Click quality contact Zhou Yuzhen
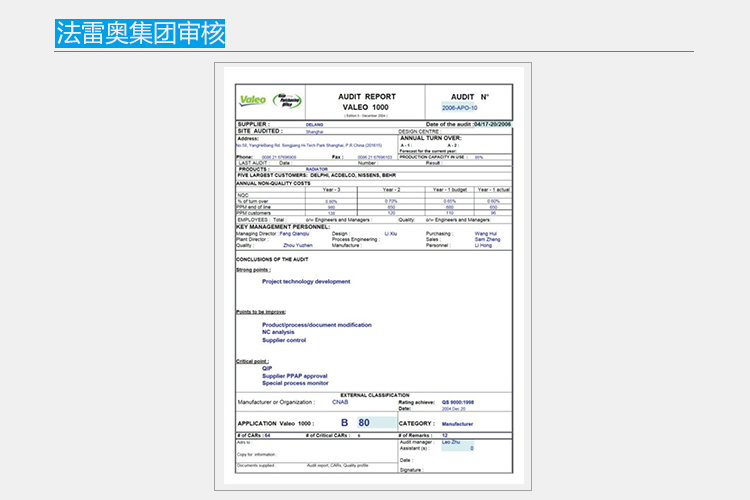Image resolution: width=750 pixels, height=500 pixels. pyautogui.click(x=298, y=245)
